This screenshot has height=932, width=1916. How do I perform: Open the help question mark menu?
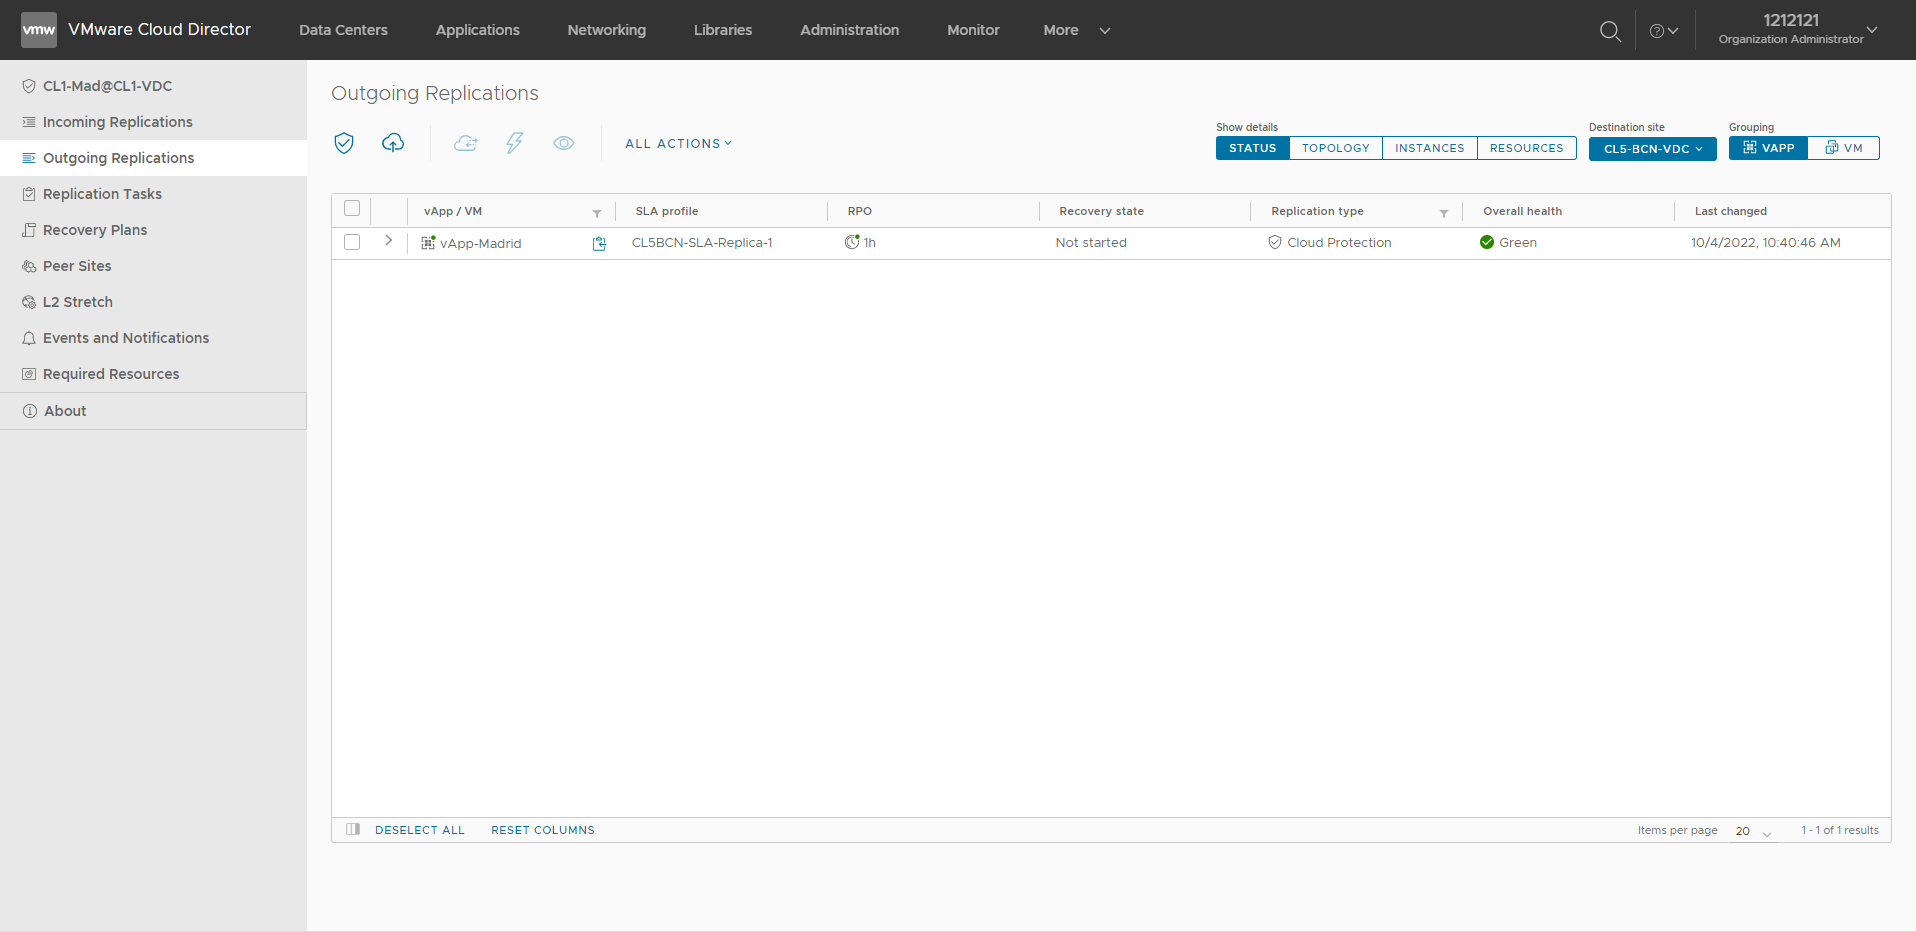[1664, 31]
